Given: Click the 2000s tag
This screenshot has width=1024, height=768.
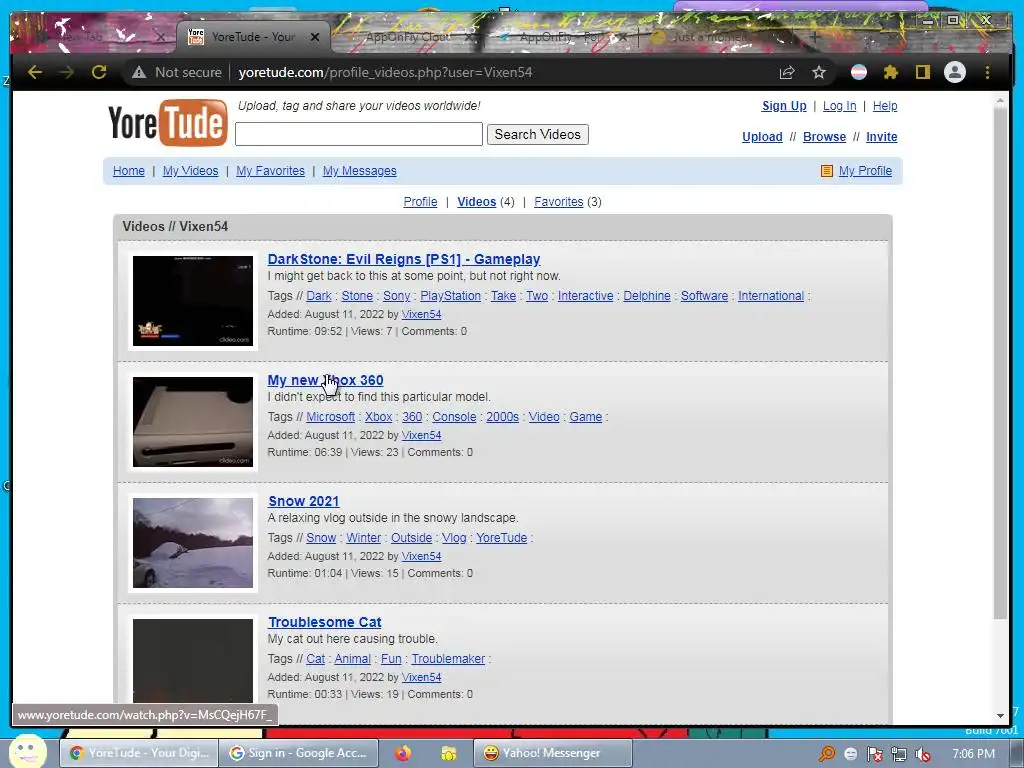Looking at the screenshot, I should 502,417.
